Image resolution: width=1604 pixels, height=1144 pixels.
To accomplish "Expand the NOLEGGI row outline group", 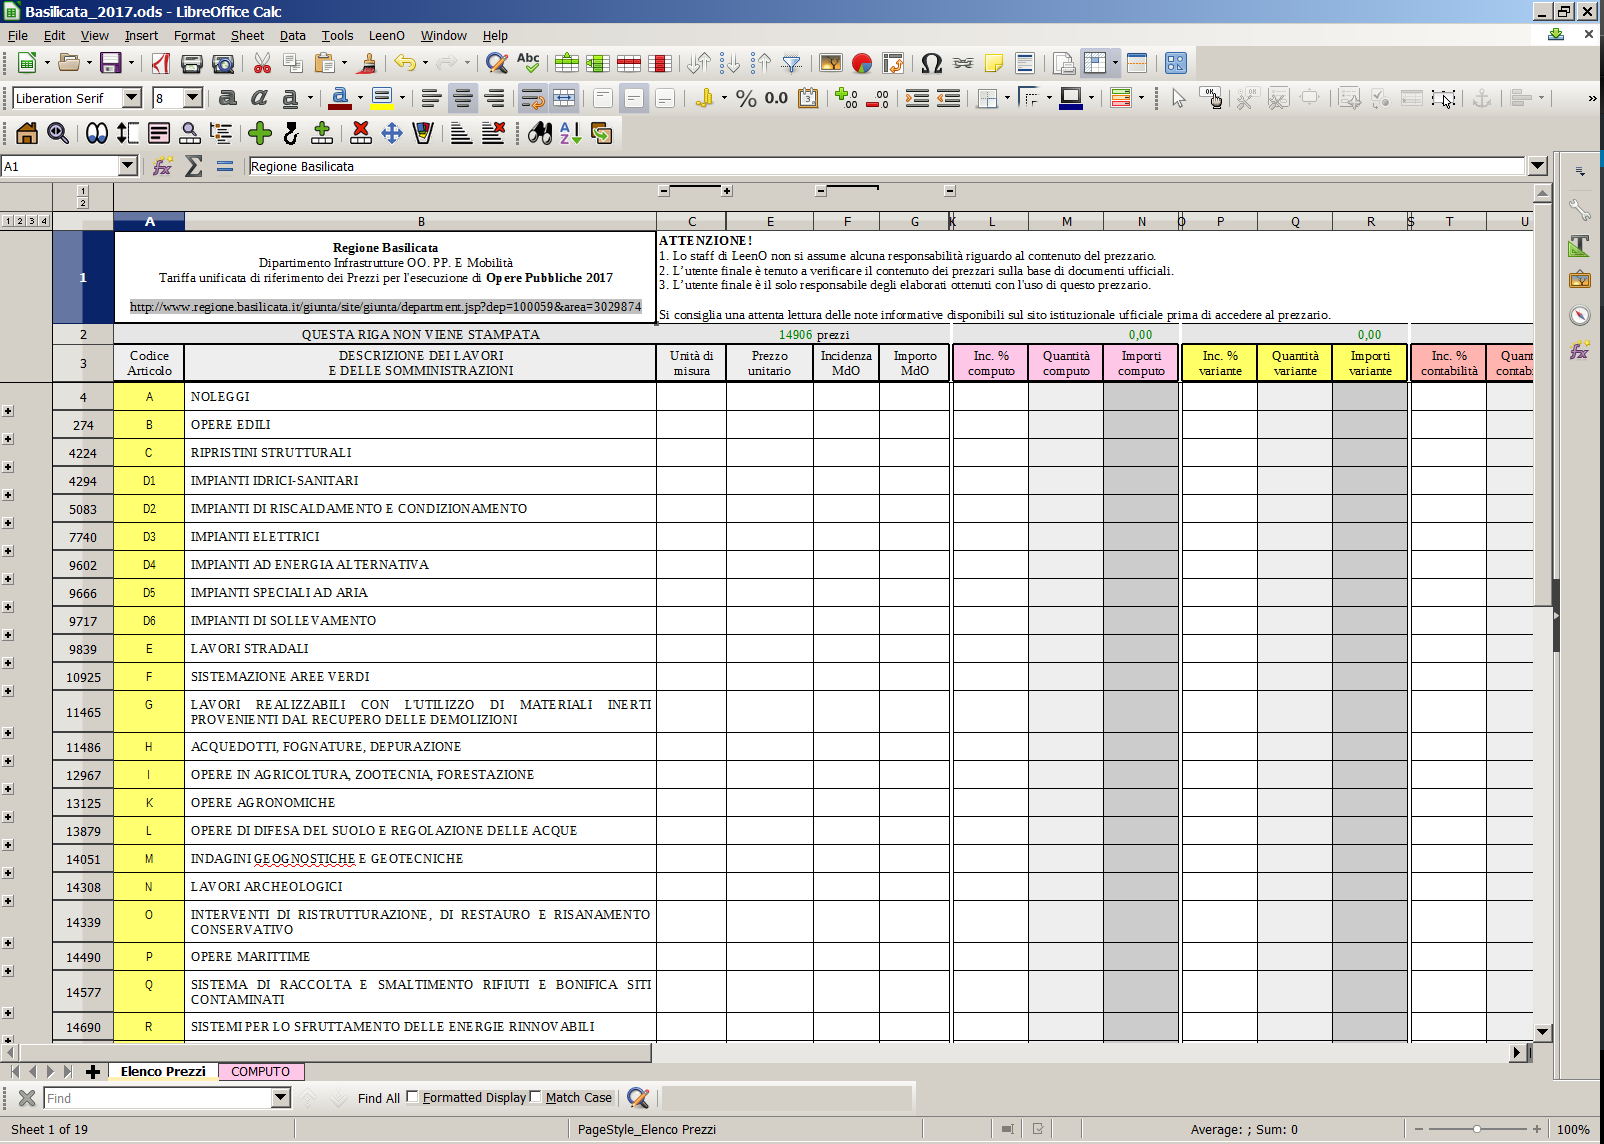I will tap(8, 411).
